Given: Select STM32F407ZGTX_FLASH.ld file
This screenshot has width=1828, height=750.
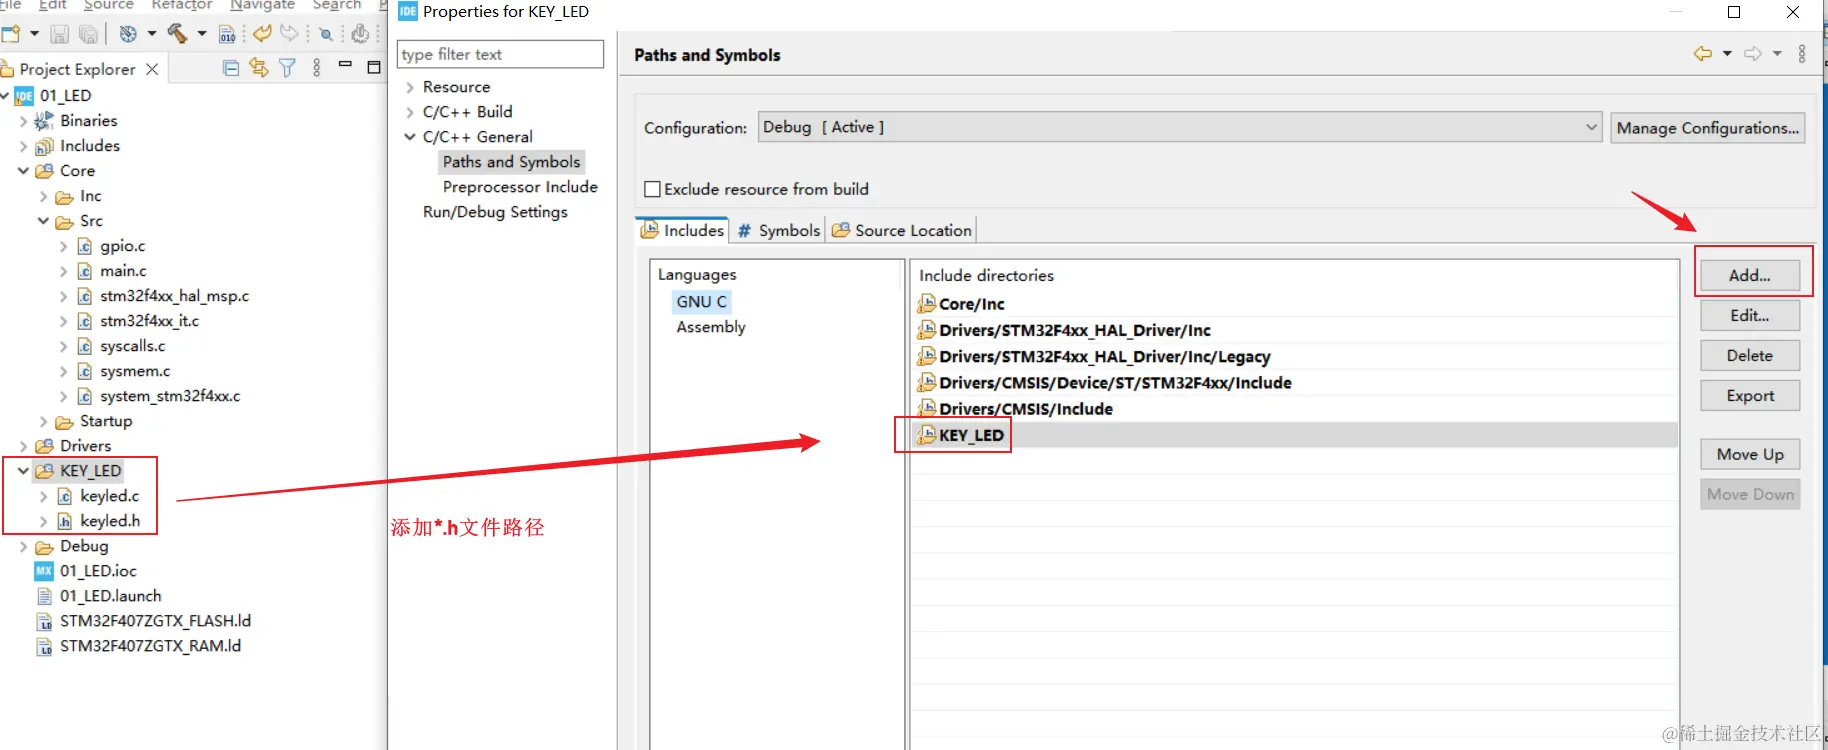Looking at the screenshot, I should point(155,621).
